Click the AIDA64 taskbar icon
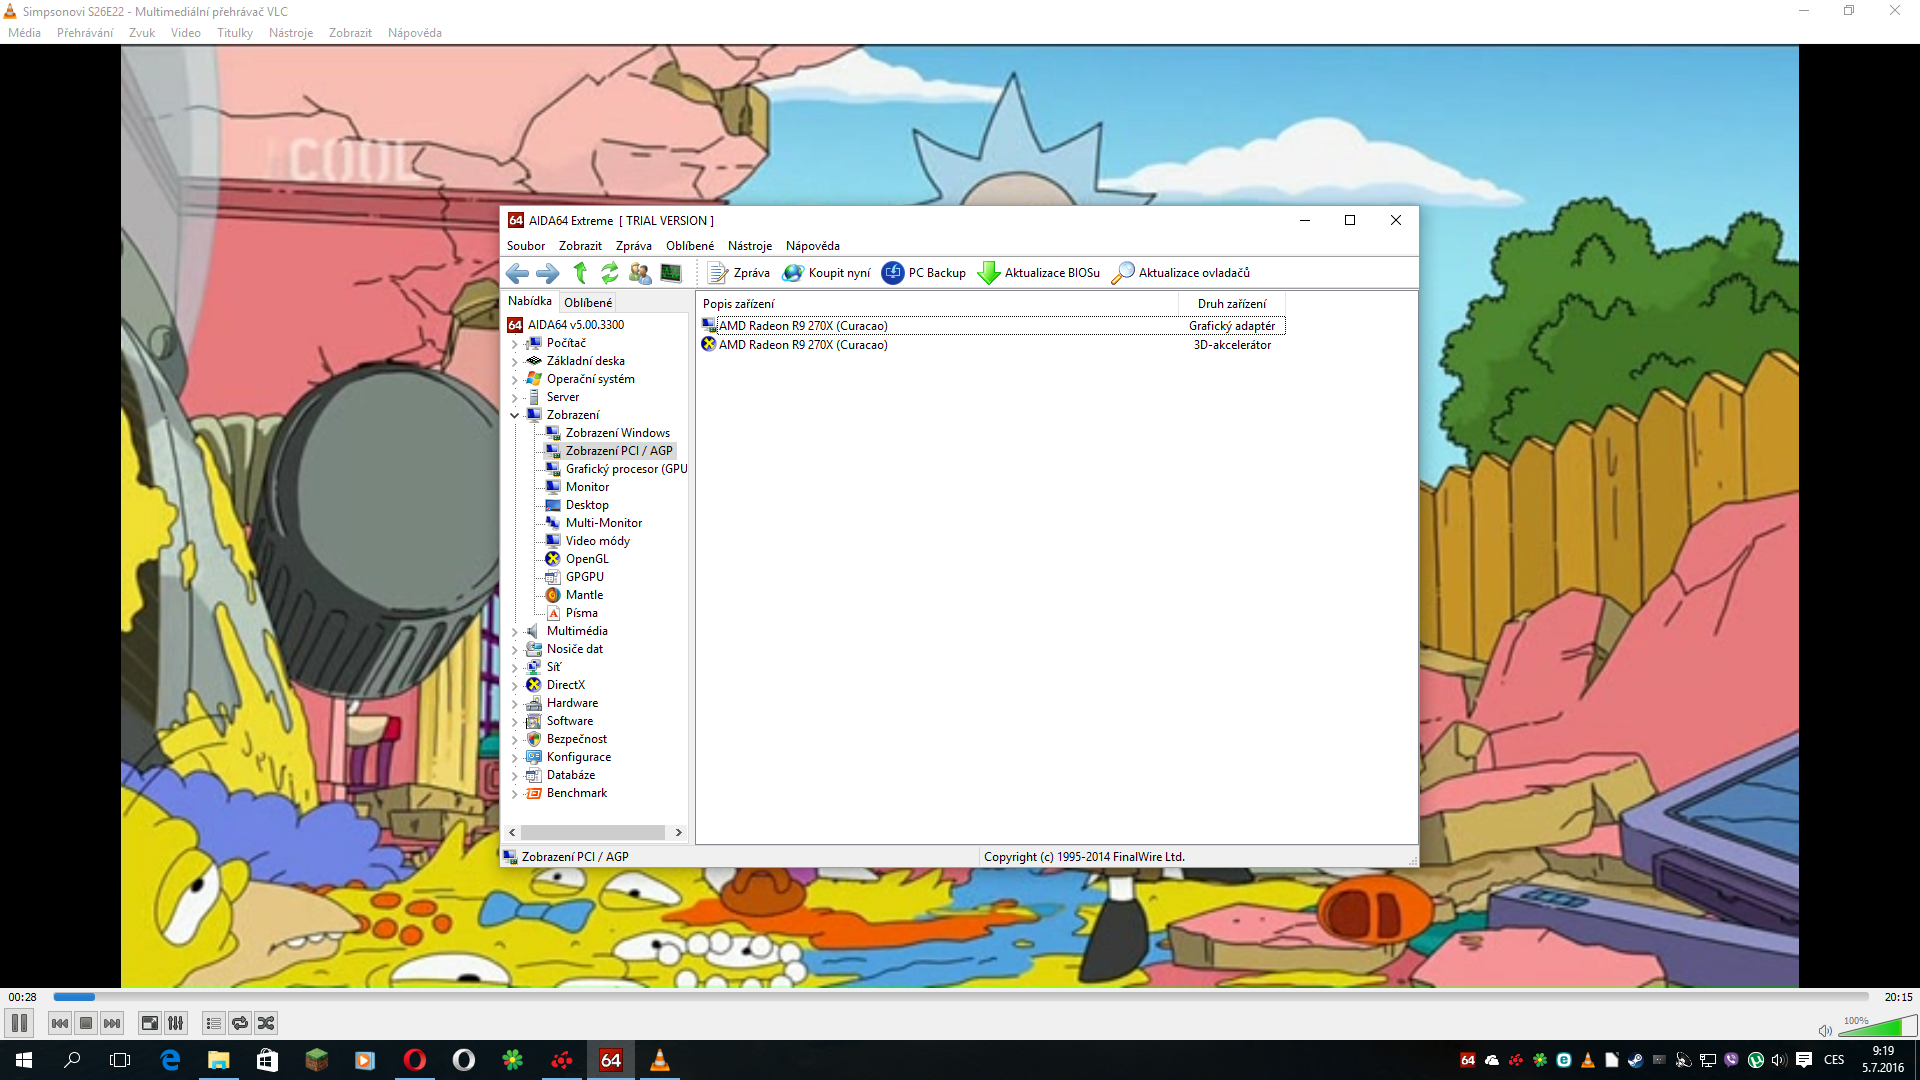The image size is (1920, 1080). (610, 1060)
